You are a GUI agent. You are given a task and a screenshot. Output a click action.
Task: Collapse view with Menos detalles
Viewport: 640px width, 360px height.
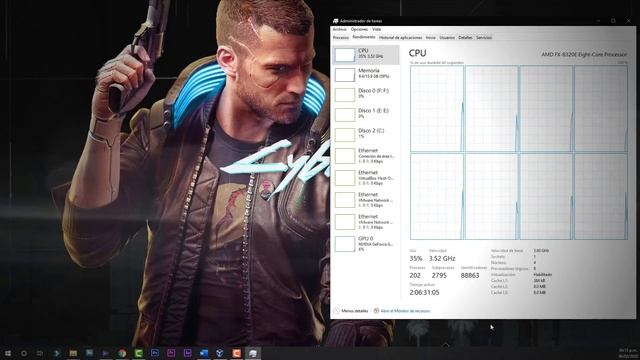(354, 311)
